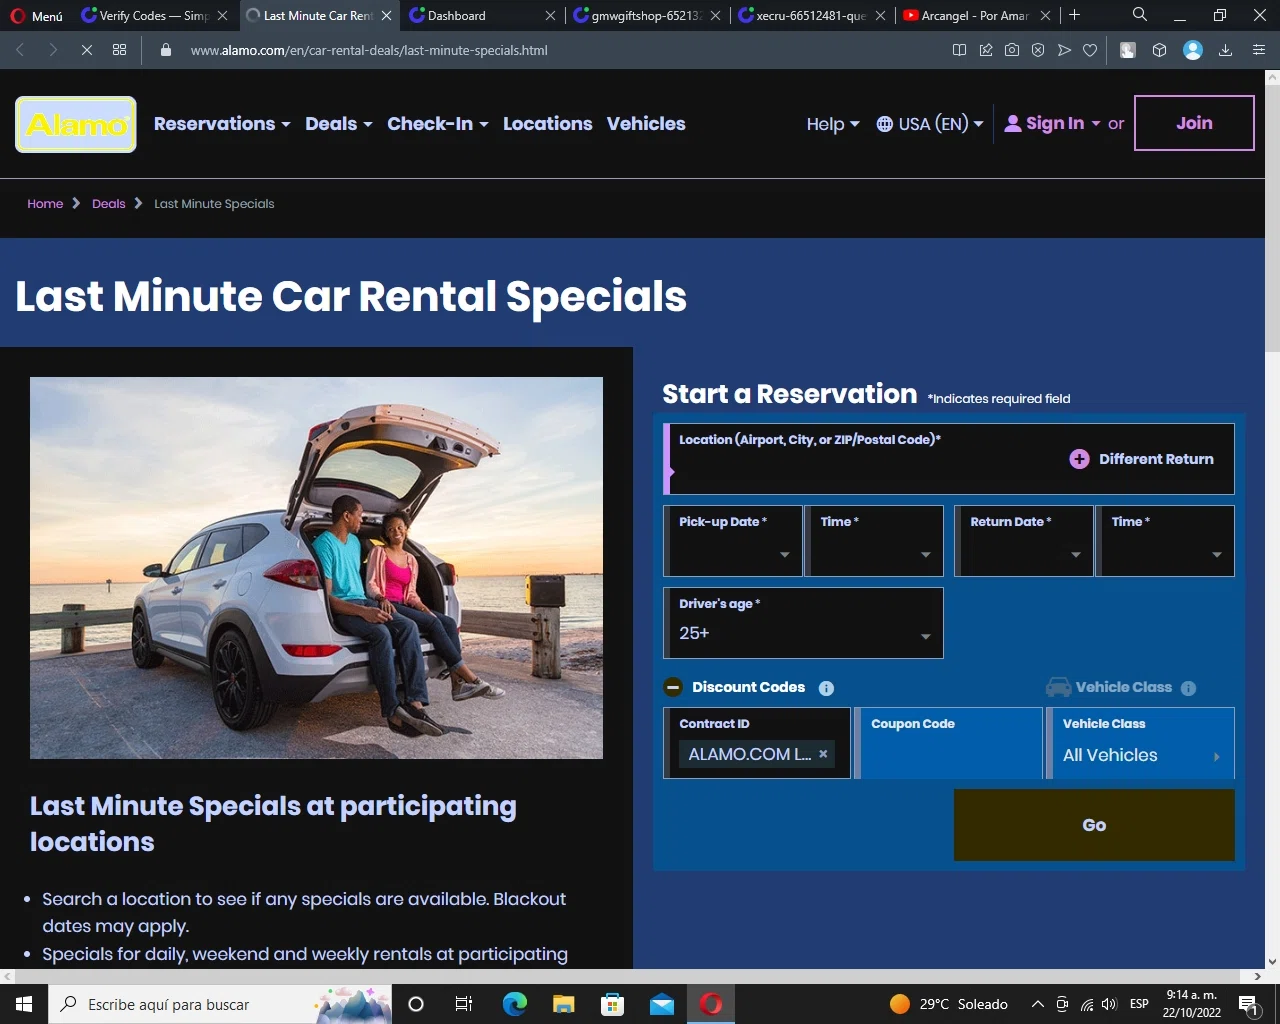1280x1024 pixels.
Task: Click the Join button
Action: tap(1194, 123)
